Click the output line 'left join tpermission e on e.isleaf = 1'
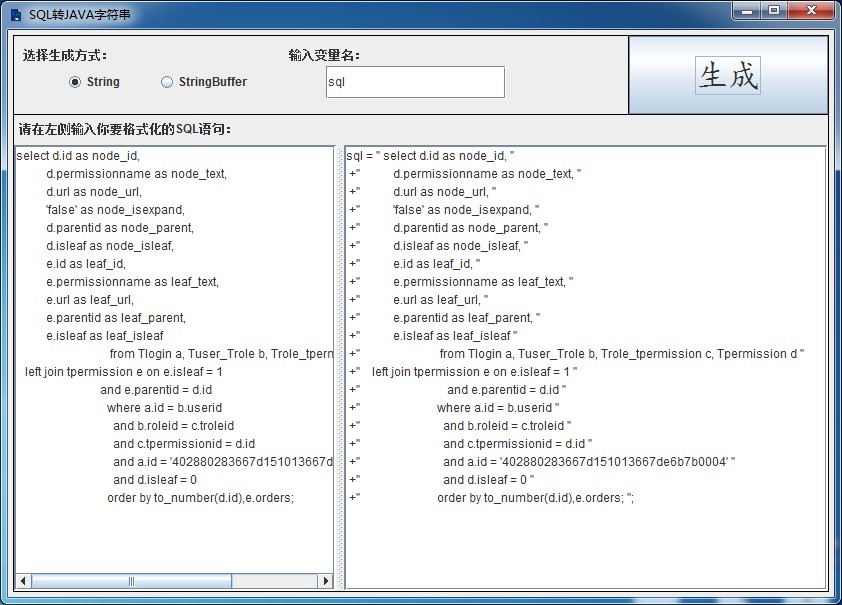Viewport: 842px width, 605px height. point(463,371)
